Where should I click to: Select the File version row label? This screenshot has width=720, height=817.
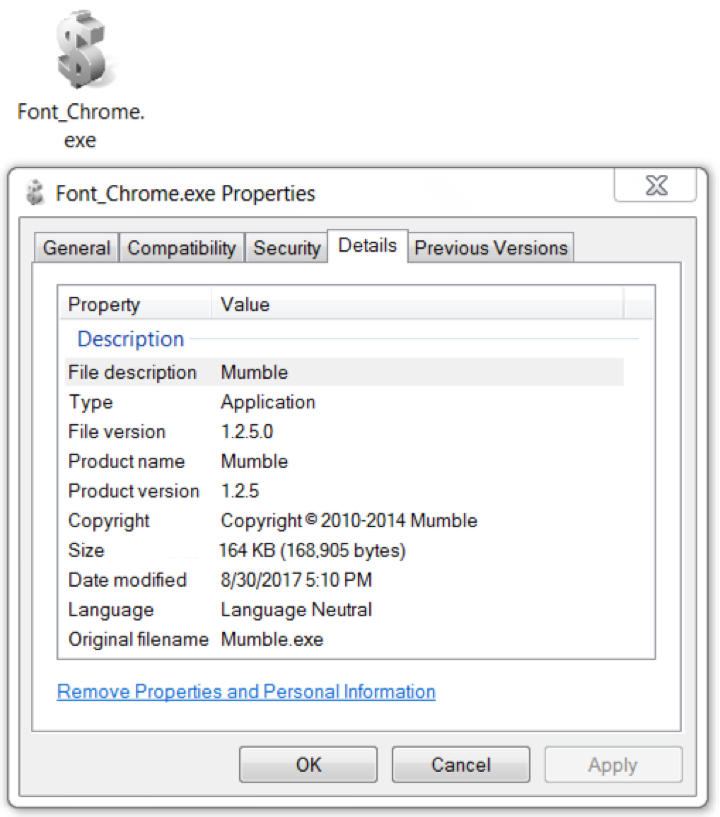(117, 431)
